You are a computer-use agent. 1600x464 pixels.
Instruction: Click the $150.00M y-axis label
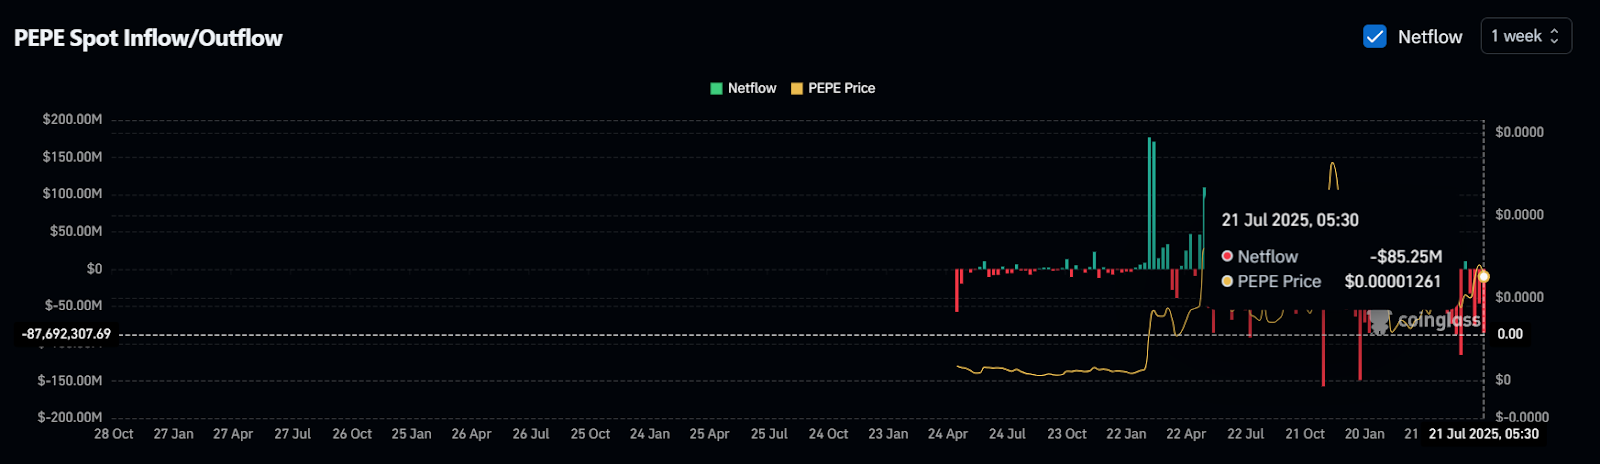pyautogui.click(x=72, y=157)
